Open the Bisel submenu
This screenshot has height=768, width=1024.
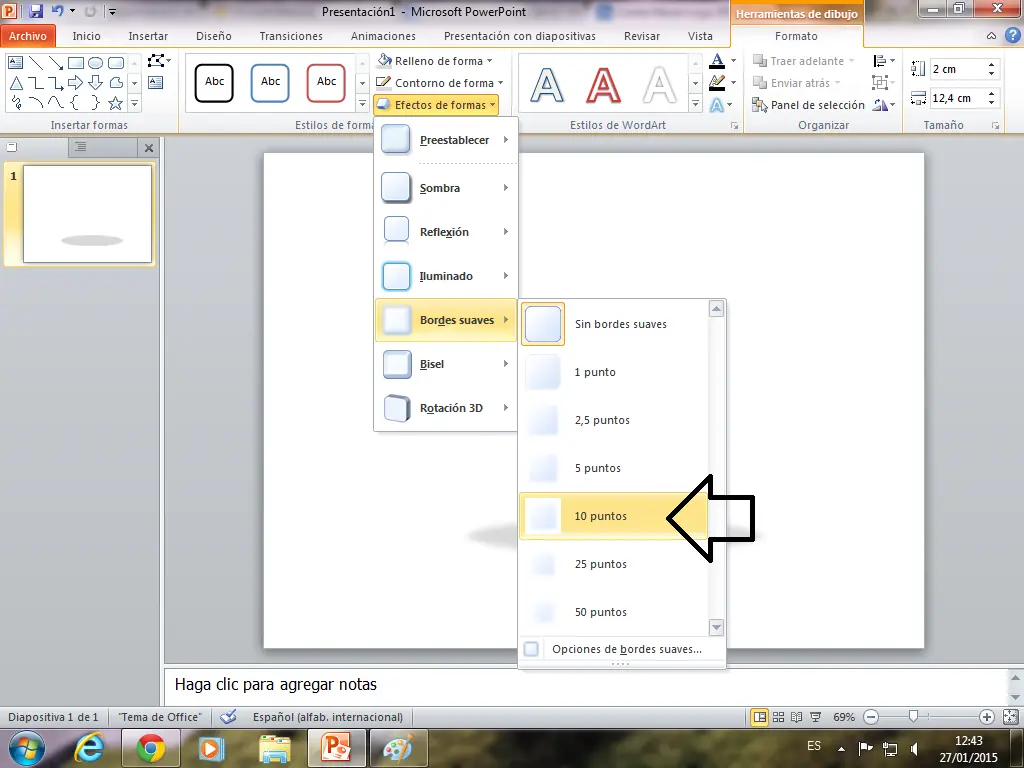tap(446, 364)
